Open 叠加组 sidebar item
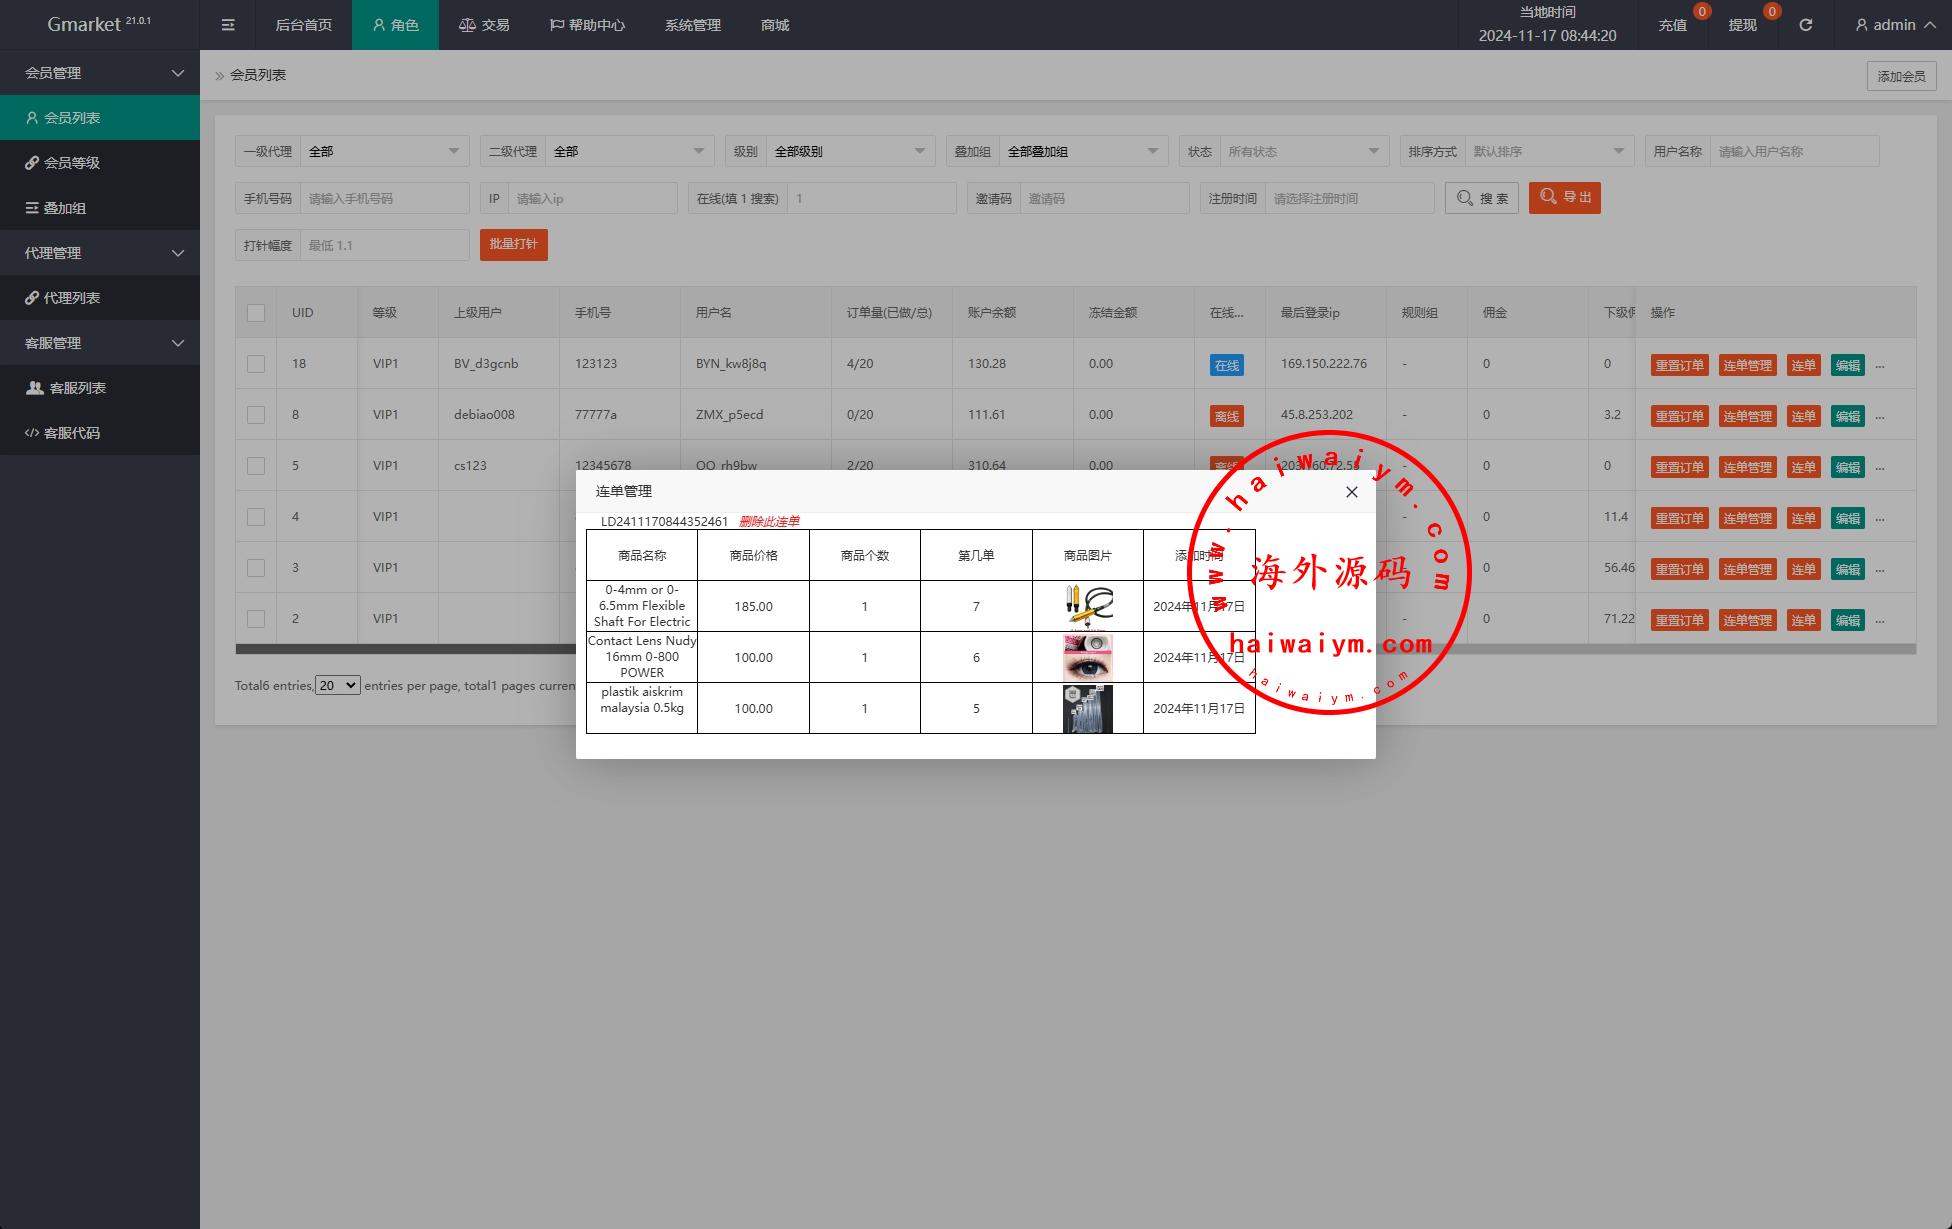This screenshot has height=1229, width=1952. pyautogui.click(x=64, y=208)
